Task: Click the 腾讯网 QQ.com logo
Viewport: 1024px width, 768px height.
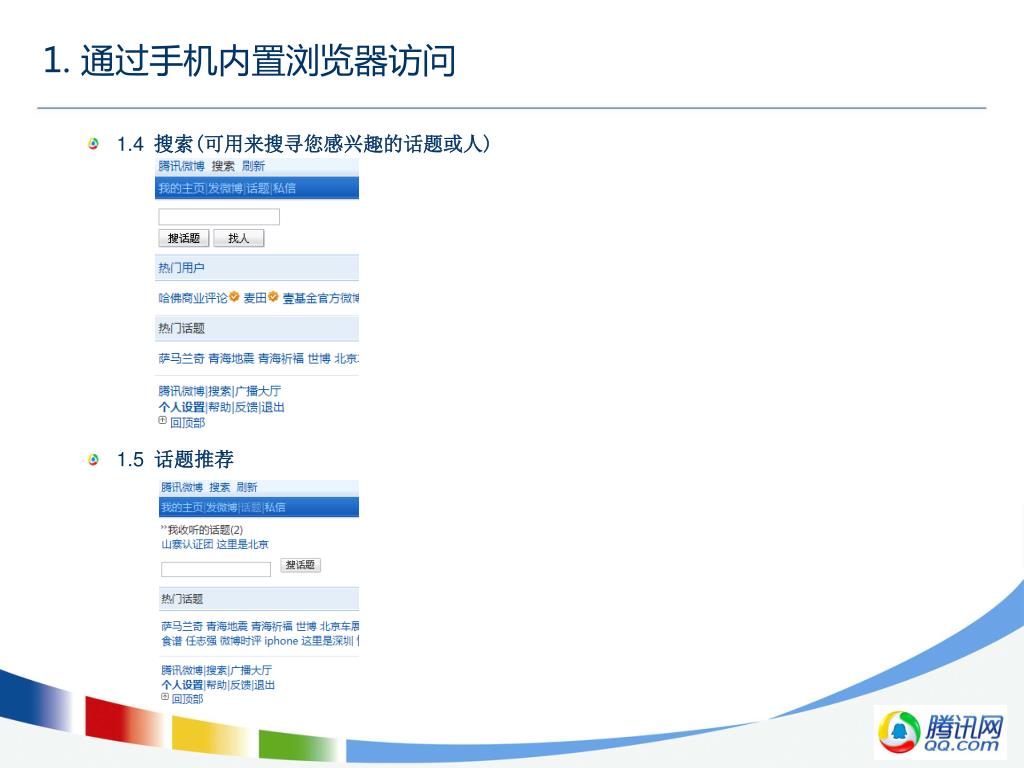Action: point(940,731)
